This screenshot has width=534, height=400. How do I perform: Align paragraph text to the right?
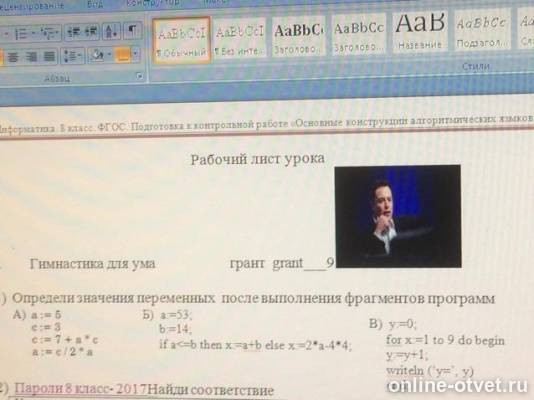click(x=32, y=57)
